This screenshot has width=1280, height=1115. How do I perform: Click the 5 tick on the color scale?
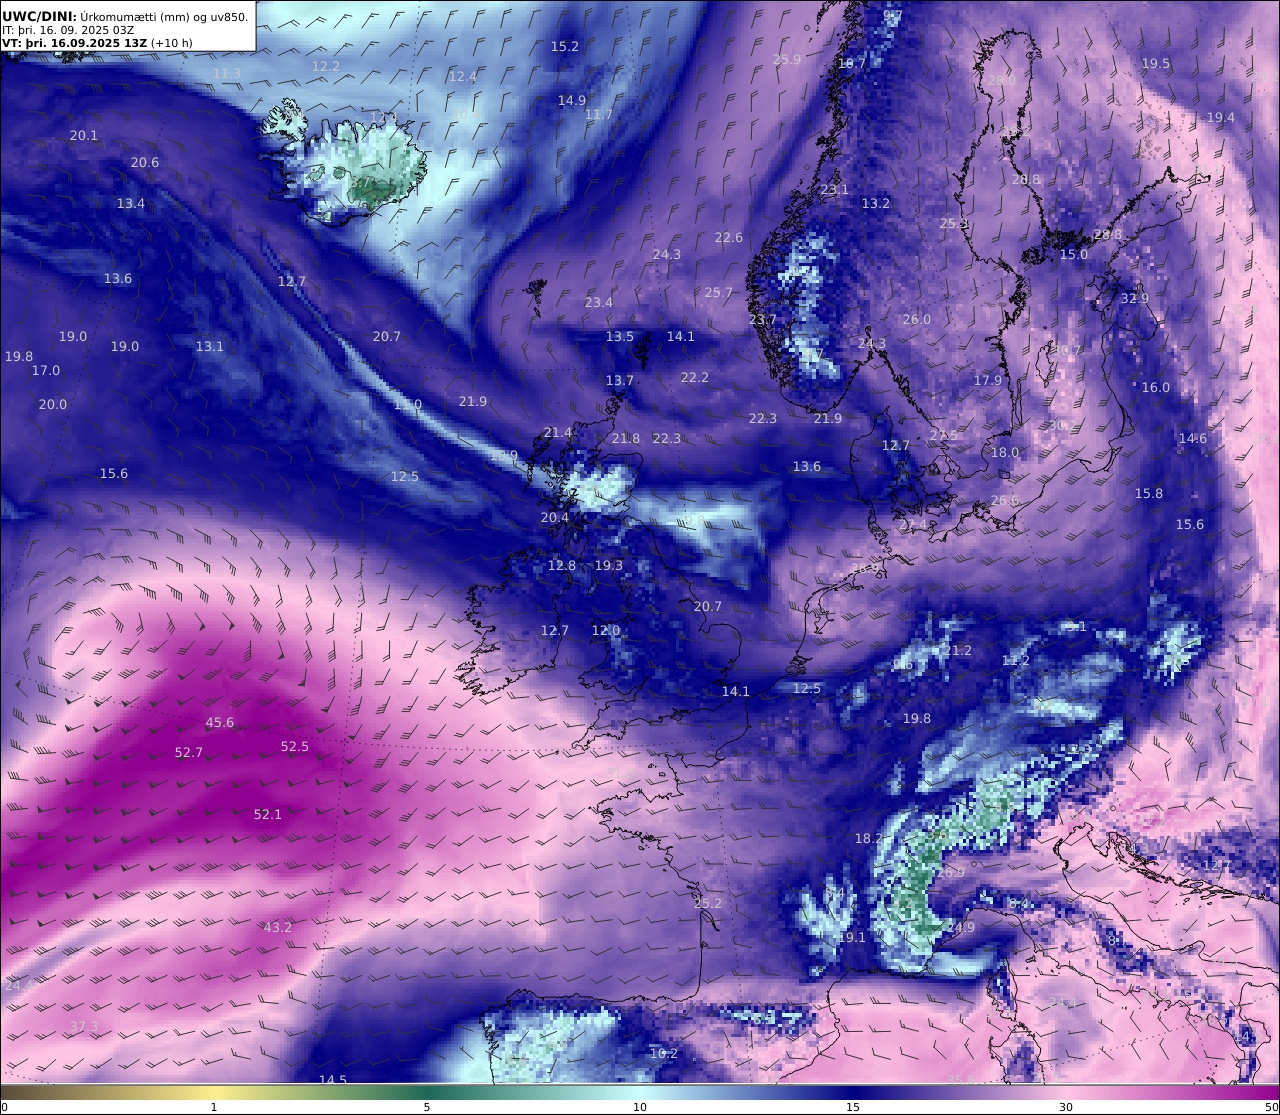tap(427, 1106)
